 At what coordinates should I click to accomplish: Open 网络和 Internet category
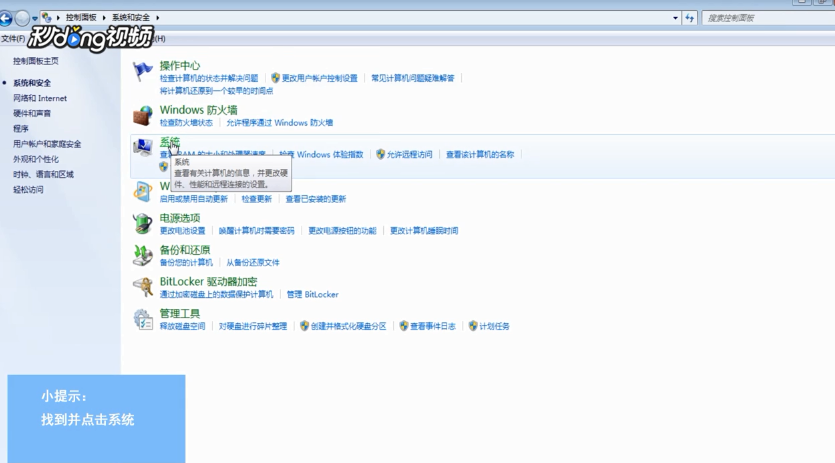[40, 98]
